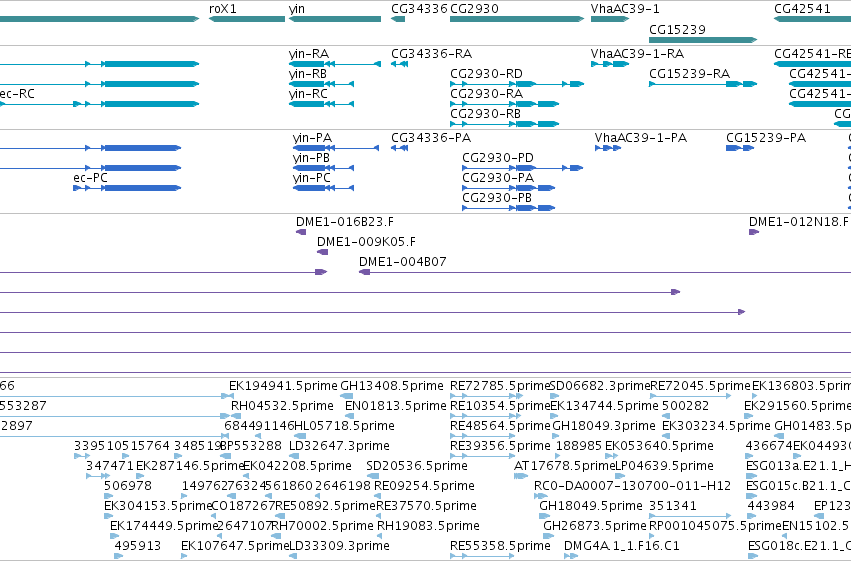Select the CG2930-RA transcript
851x561 pixels.
[504, 104]
